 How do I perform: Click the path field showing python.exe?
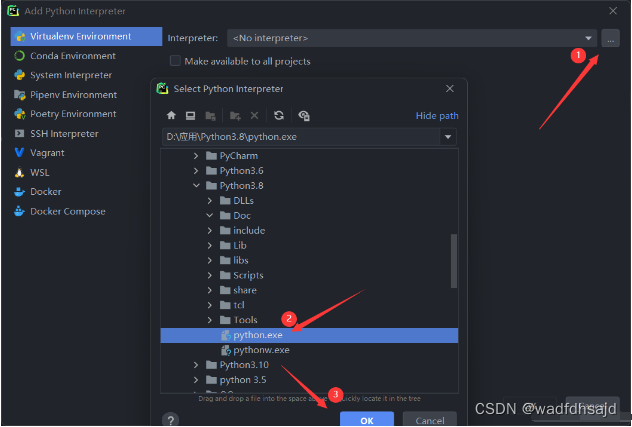point(301,137)
